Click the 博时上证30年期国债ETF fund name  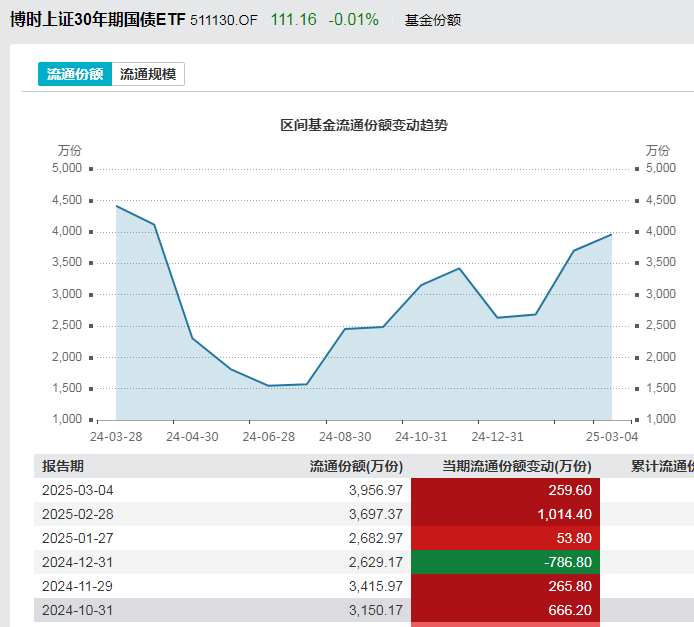pos(97,19)
